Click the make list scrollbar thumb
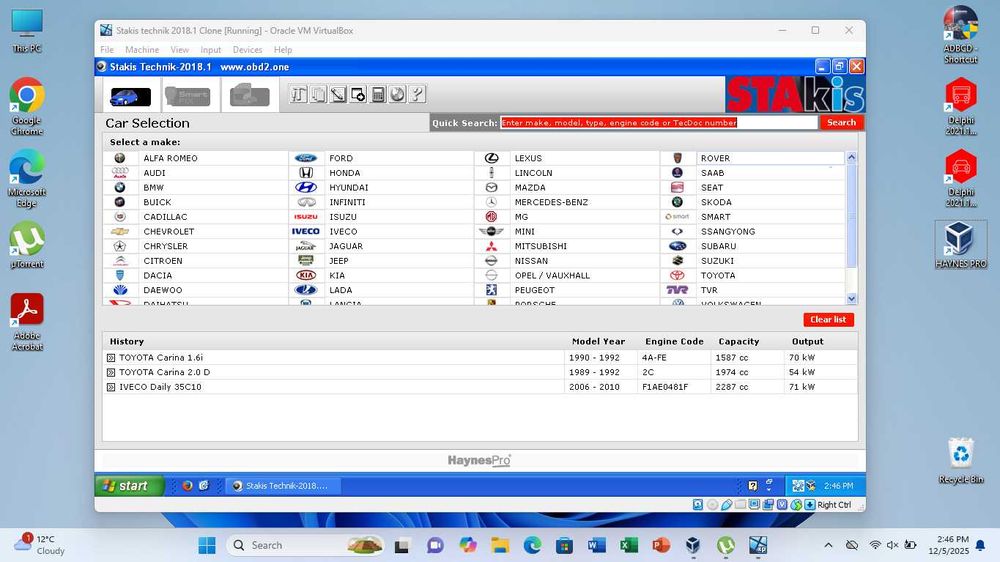This screenshot has width=1000, height=562. pyautogui.click(x=851, y=216)
